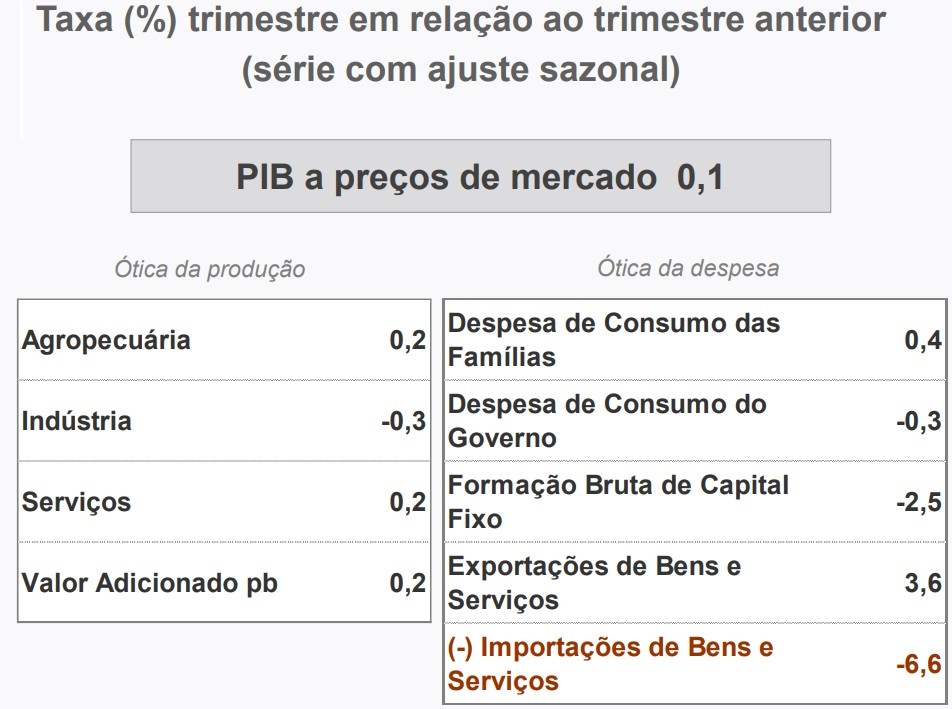Select the 'Agropecuária' row label
Viewport: 952px width, 709px height.
click(106, 340)
